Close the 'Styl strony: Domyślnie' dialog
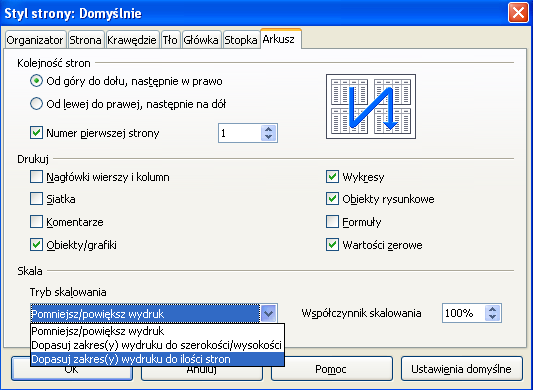 point(518,13)
